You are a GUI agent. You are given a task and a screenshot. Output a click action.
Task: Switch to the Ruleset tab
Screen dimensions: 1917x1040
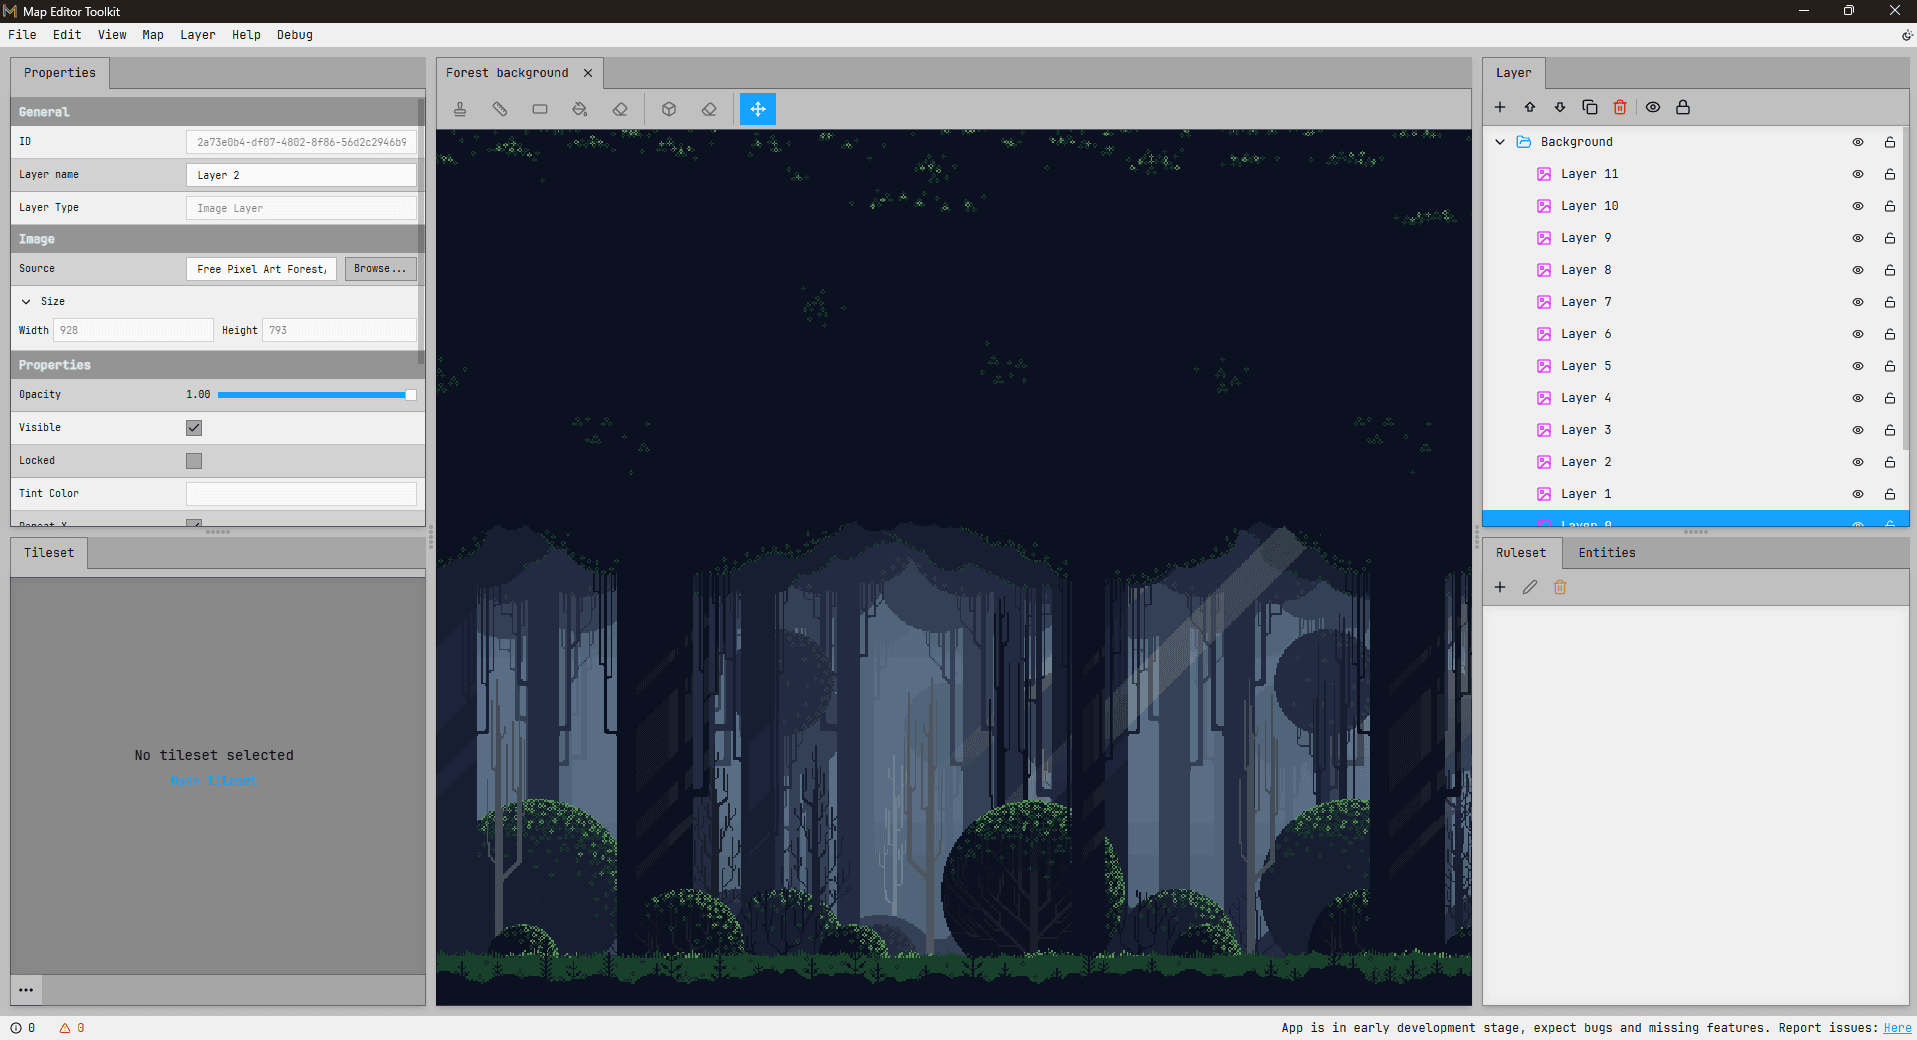[1521, 553]
